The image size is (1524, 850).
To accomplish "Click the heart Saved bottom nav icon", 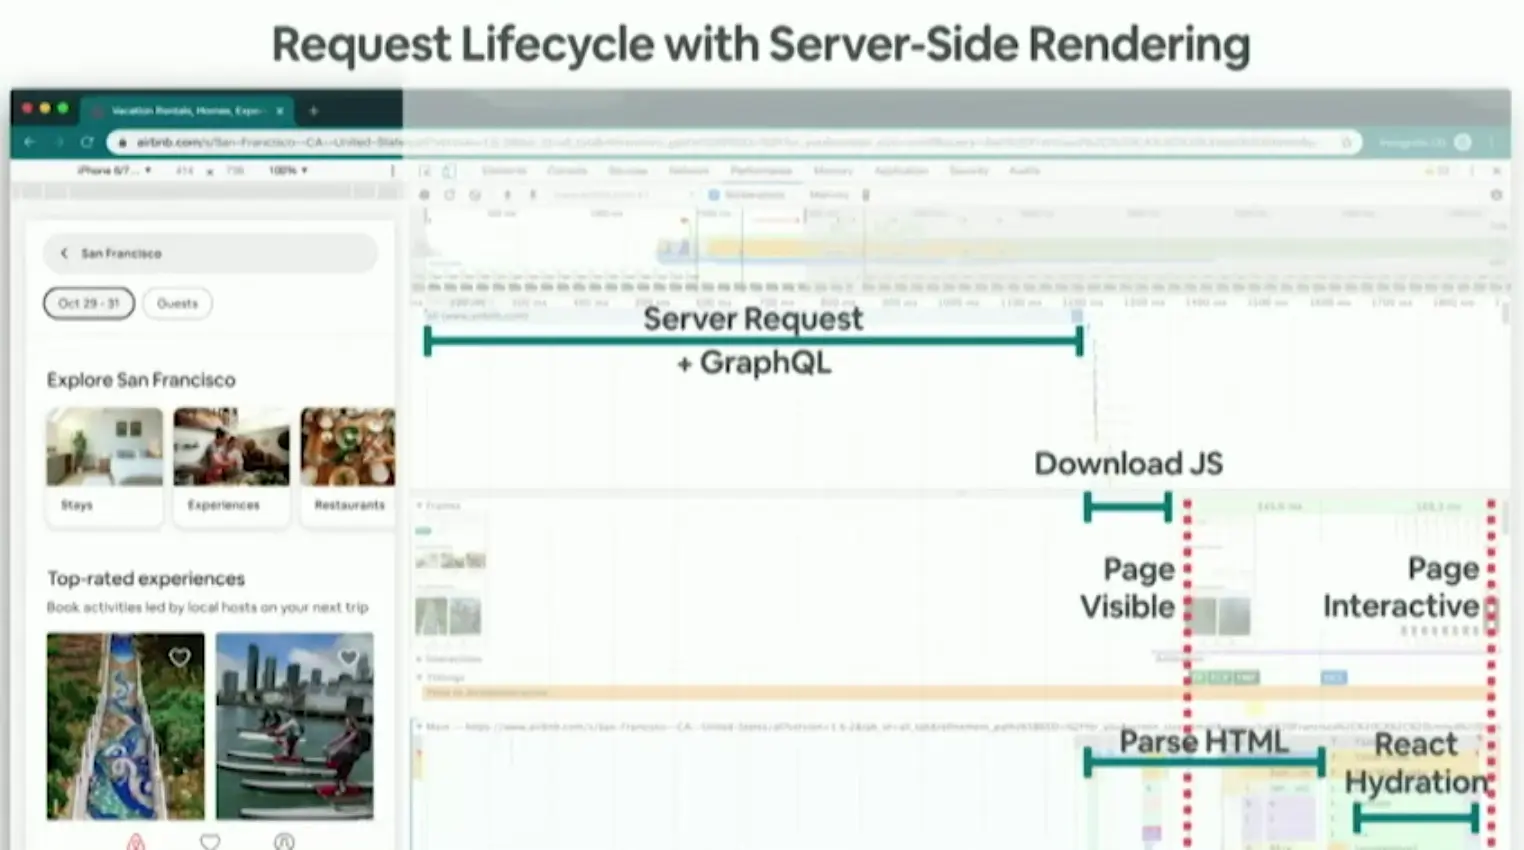I will (x=210, y=842).
